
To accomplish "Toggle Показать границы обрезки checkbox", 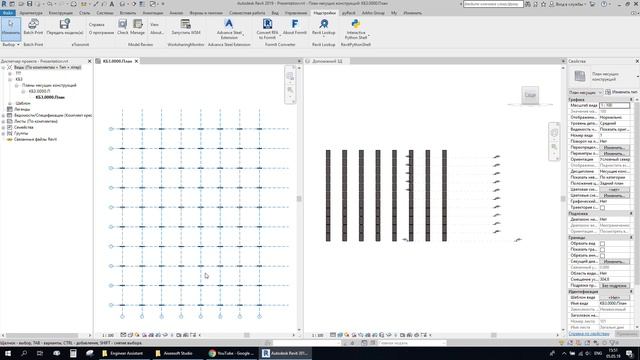I will click(602, 249).
